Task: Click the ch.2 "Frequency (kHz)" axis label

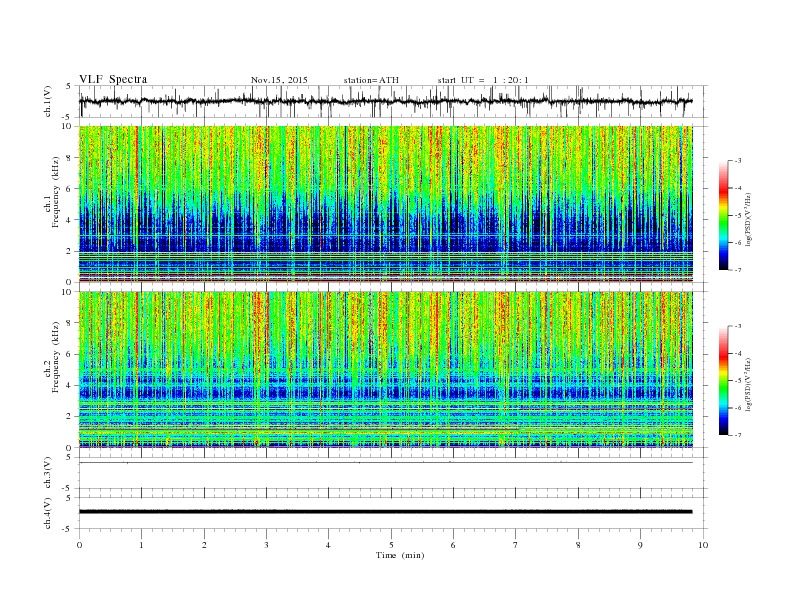Action: pos(56,356)
